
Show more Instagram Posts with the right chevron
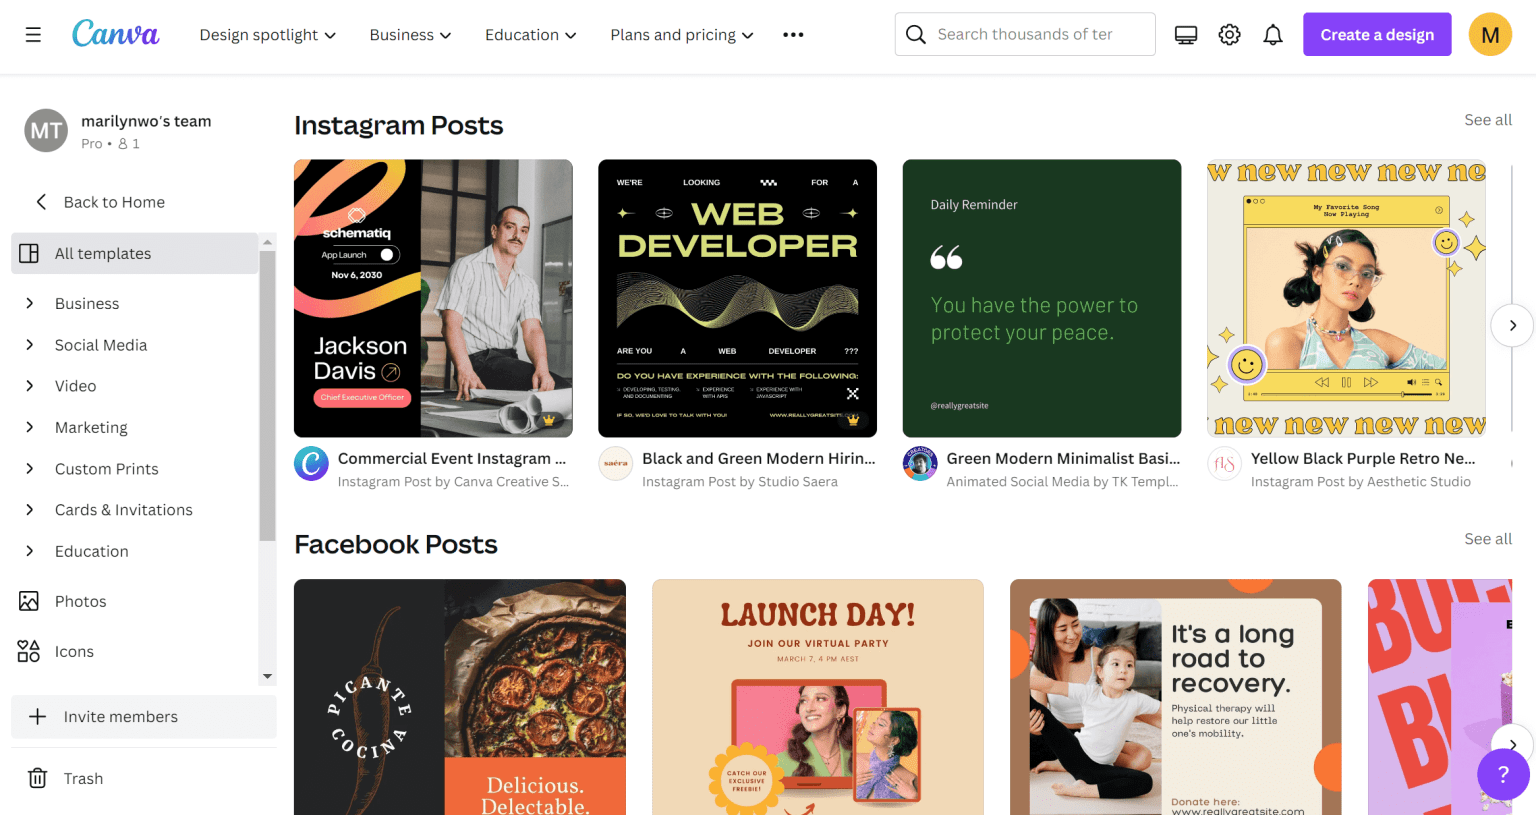pyautogui.click(x=1512, y=325)
